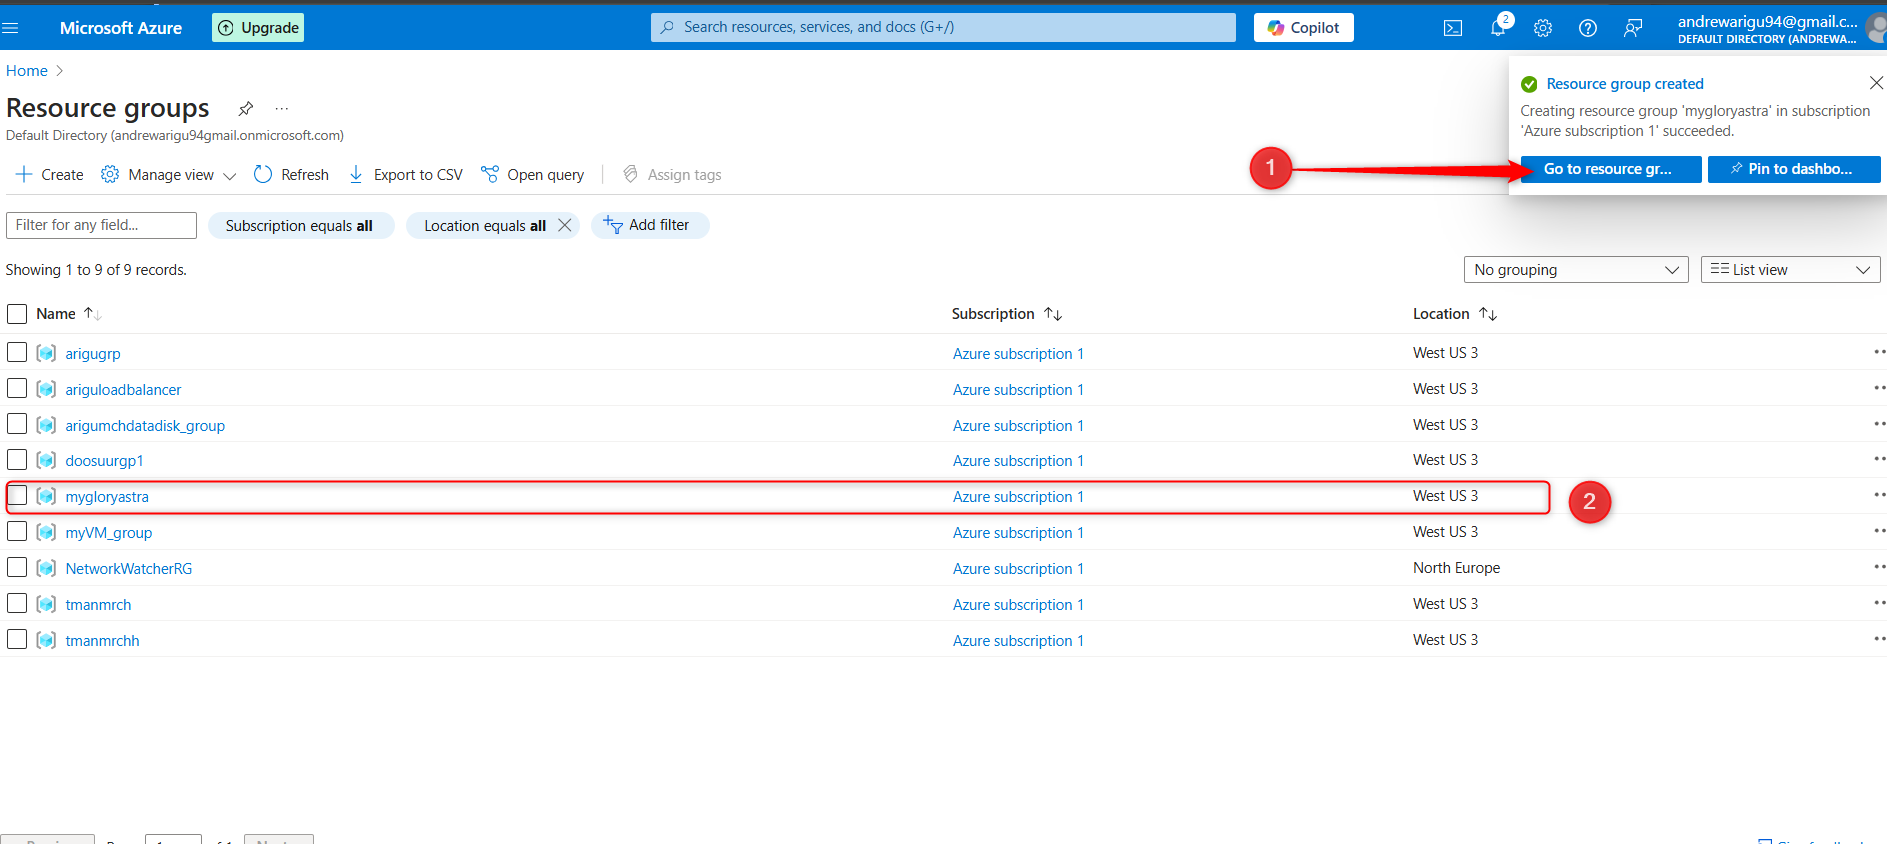The width and height of the screenshot is (1887, 844).
Task: Open the arigumchdatadisk_group link
Action: tap(145, 426)
